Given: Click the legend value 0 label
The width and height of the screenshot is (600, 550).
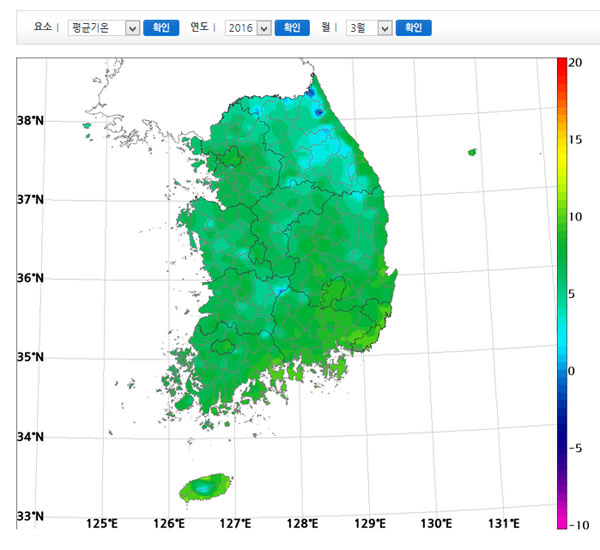Looking at the screenshot, I should (x=572, y=371).
